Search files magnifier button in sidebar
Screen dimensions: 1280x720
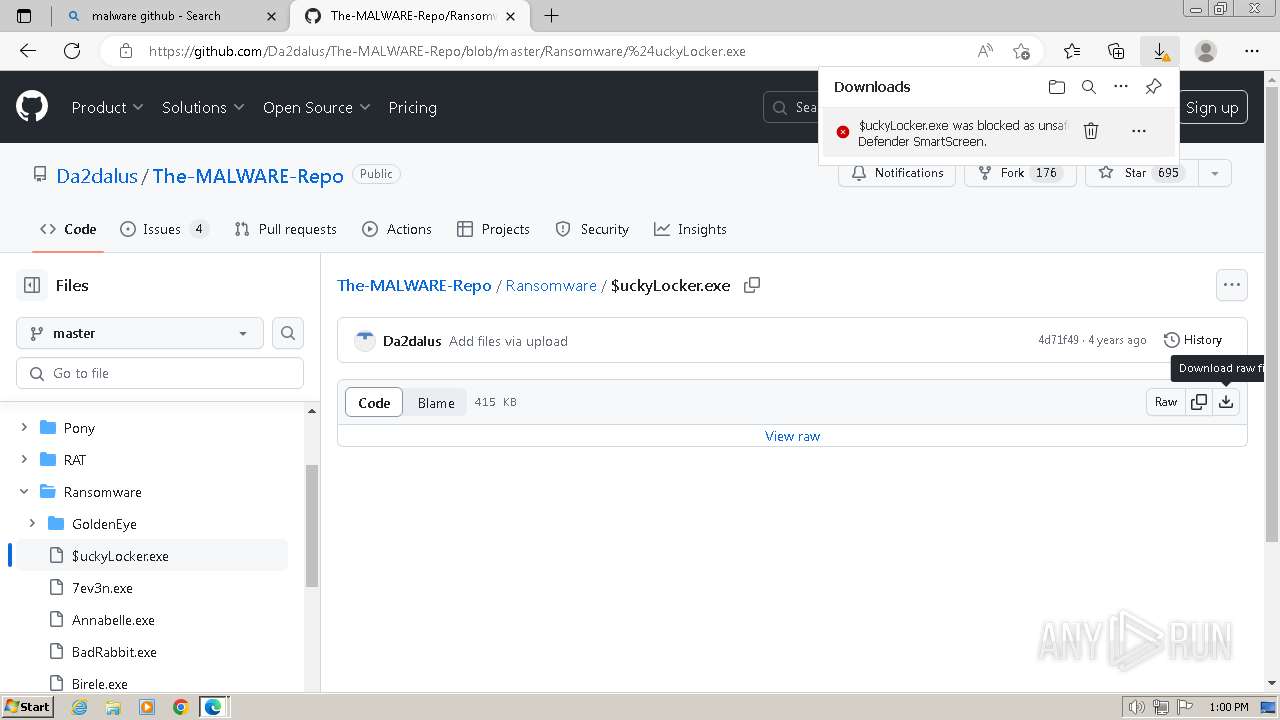click(x=288, y=333)
